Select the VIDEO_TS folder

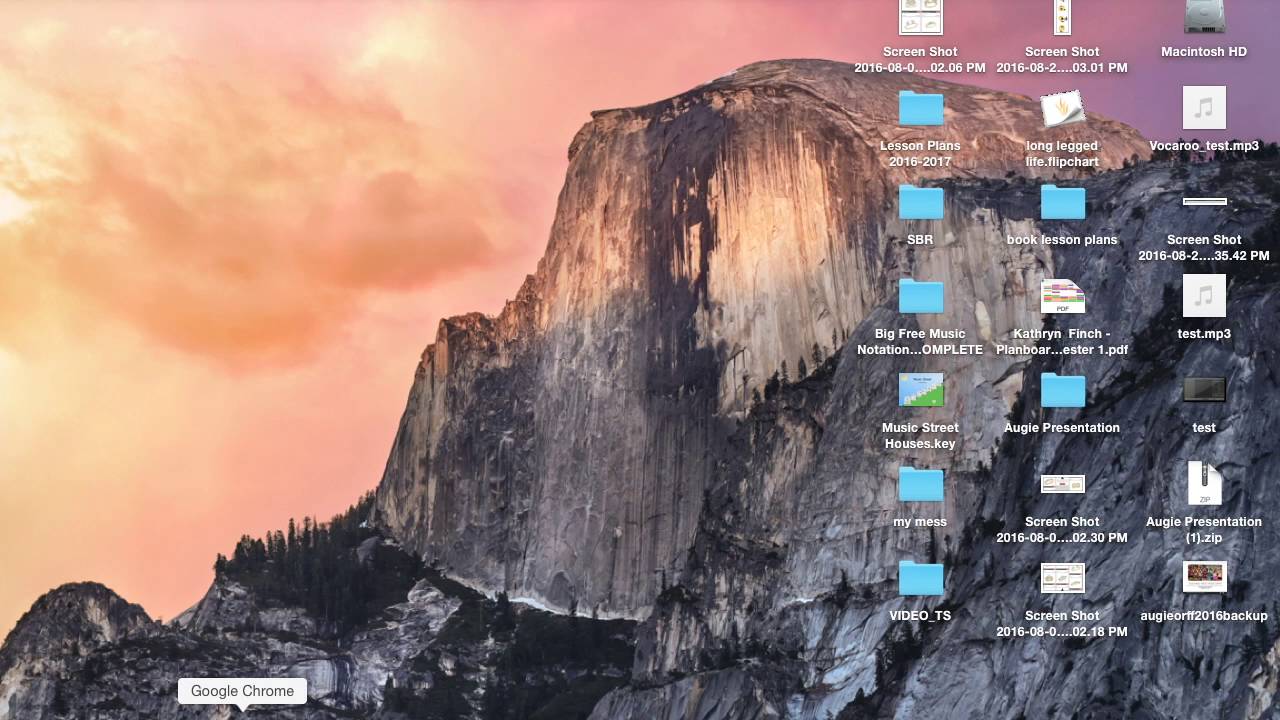pyautogui.click(x=921, y=579)
